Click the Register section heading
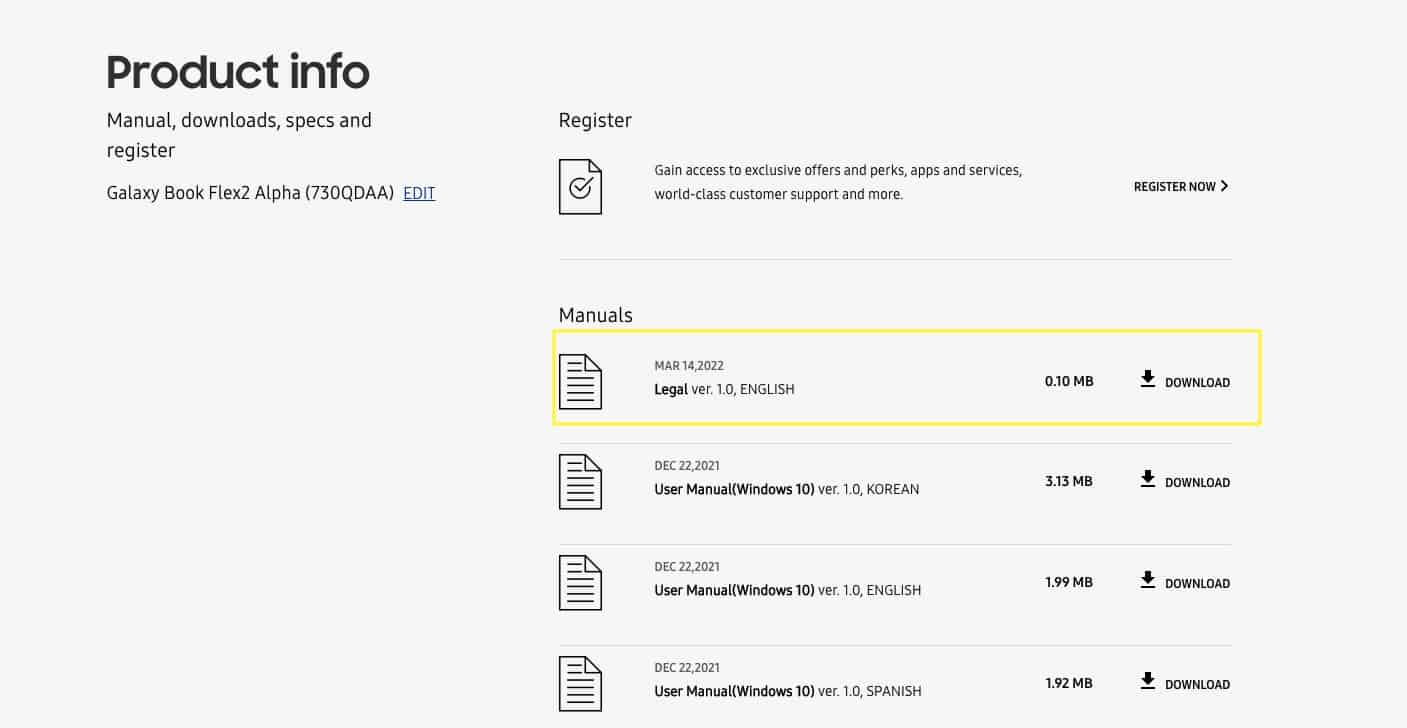 tap(595, 121)
